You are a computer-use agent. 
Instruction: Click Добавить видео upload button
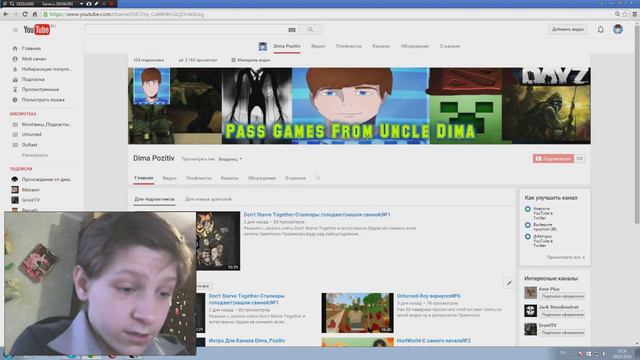click(568, 29)
